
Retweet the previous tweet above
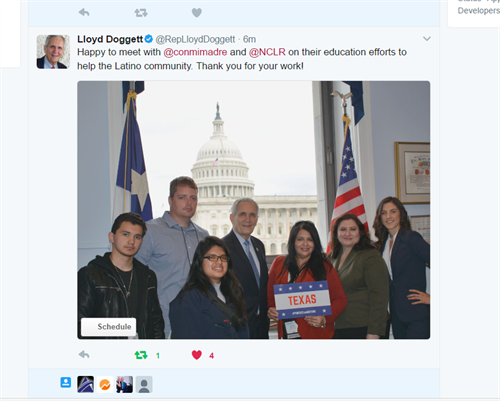(141, 13)
